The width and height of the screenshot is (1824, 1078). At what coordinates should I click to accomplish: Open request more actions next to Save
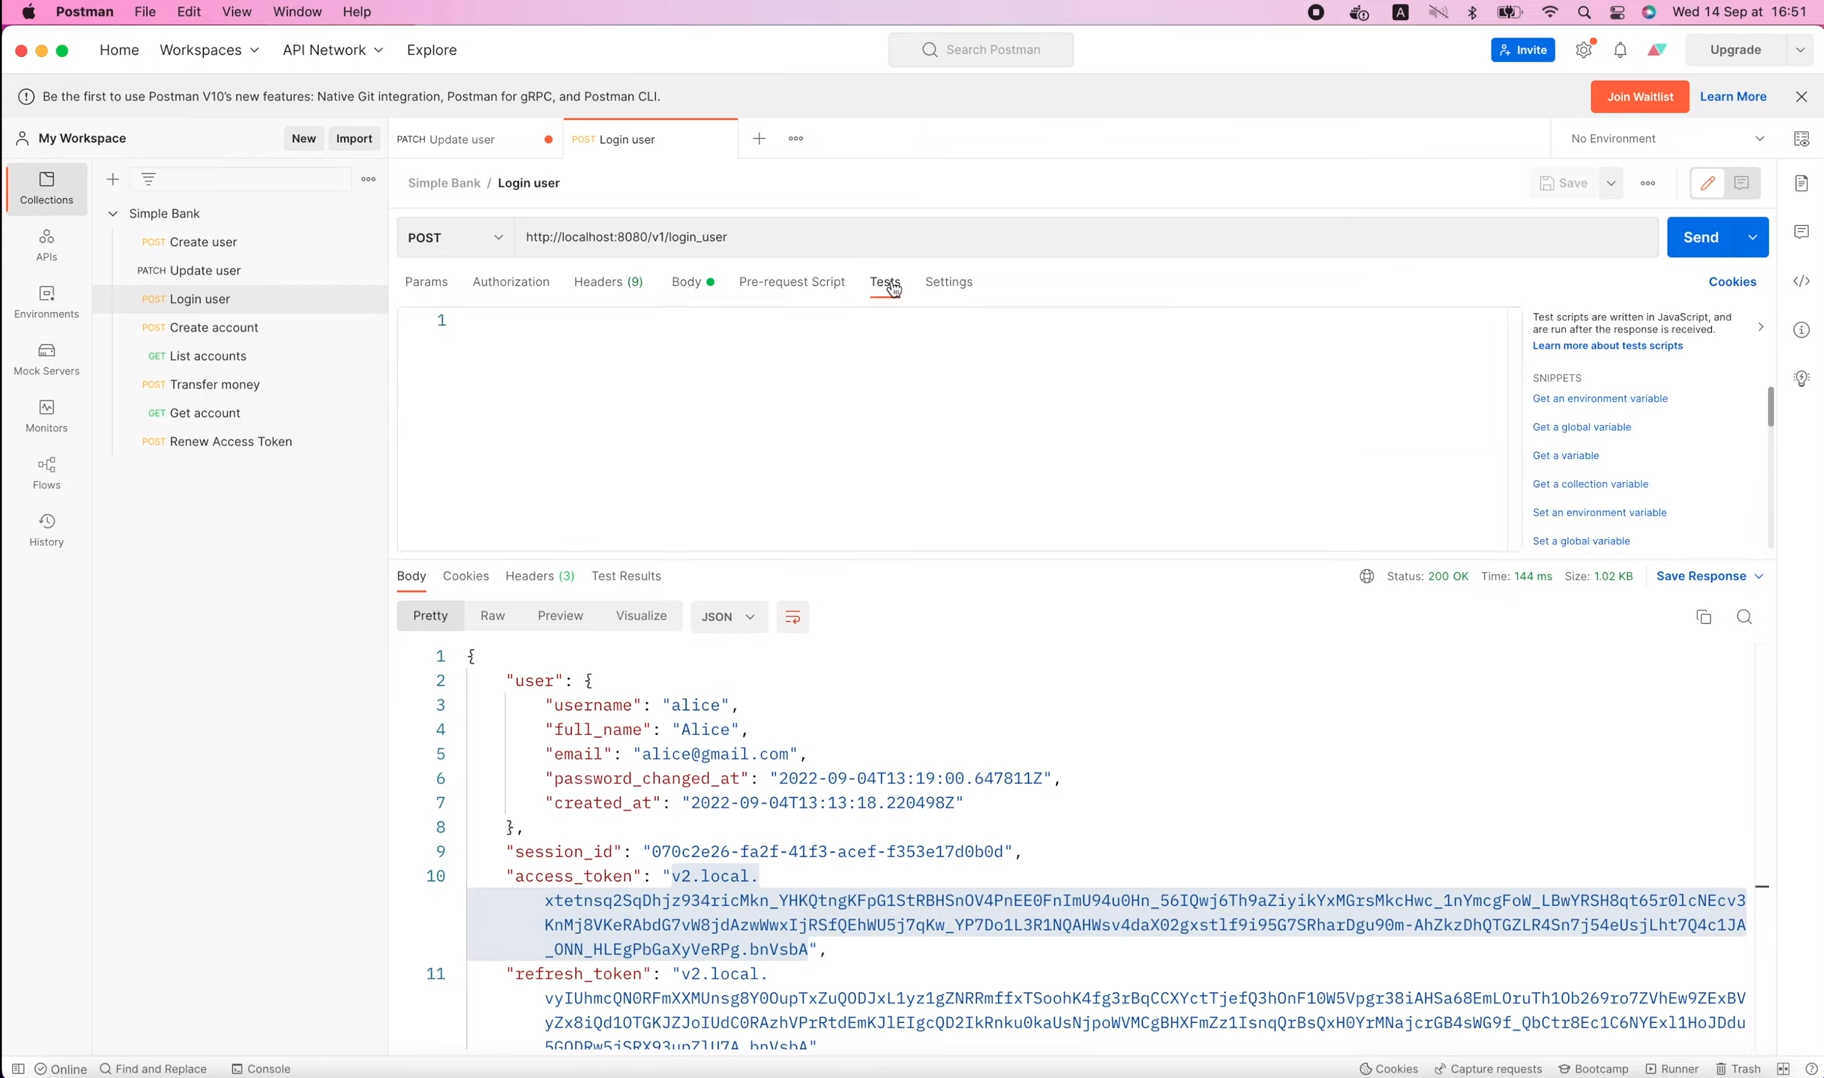point(1648,183)
